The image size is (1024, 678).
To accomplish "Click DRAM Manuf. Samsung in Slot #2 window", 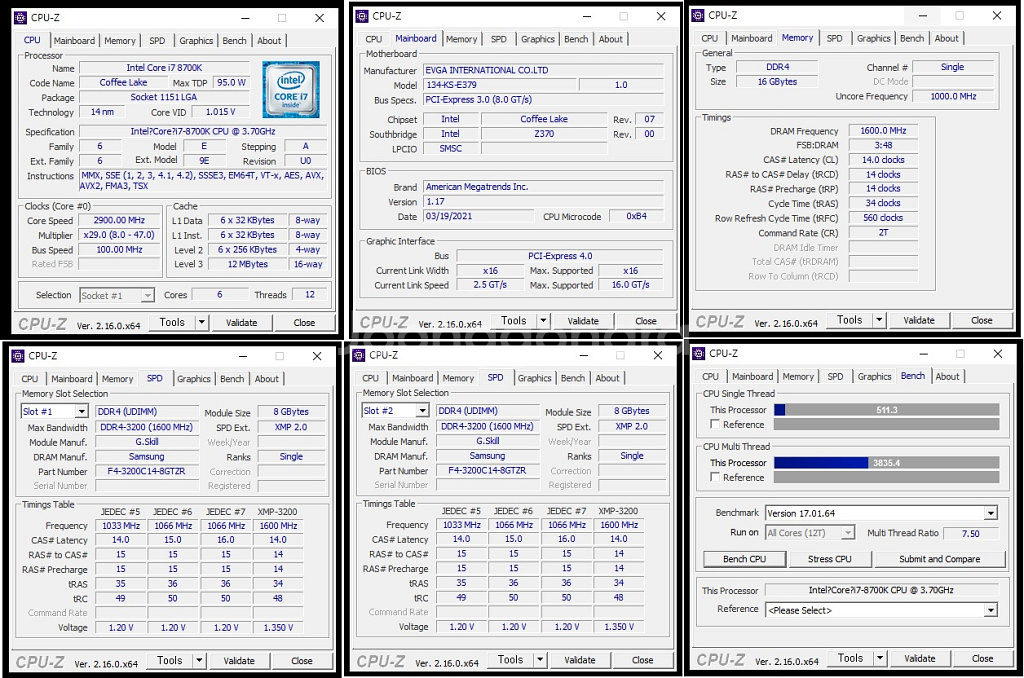I will [487, 456].
